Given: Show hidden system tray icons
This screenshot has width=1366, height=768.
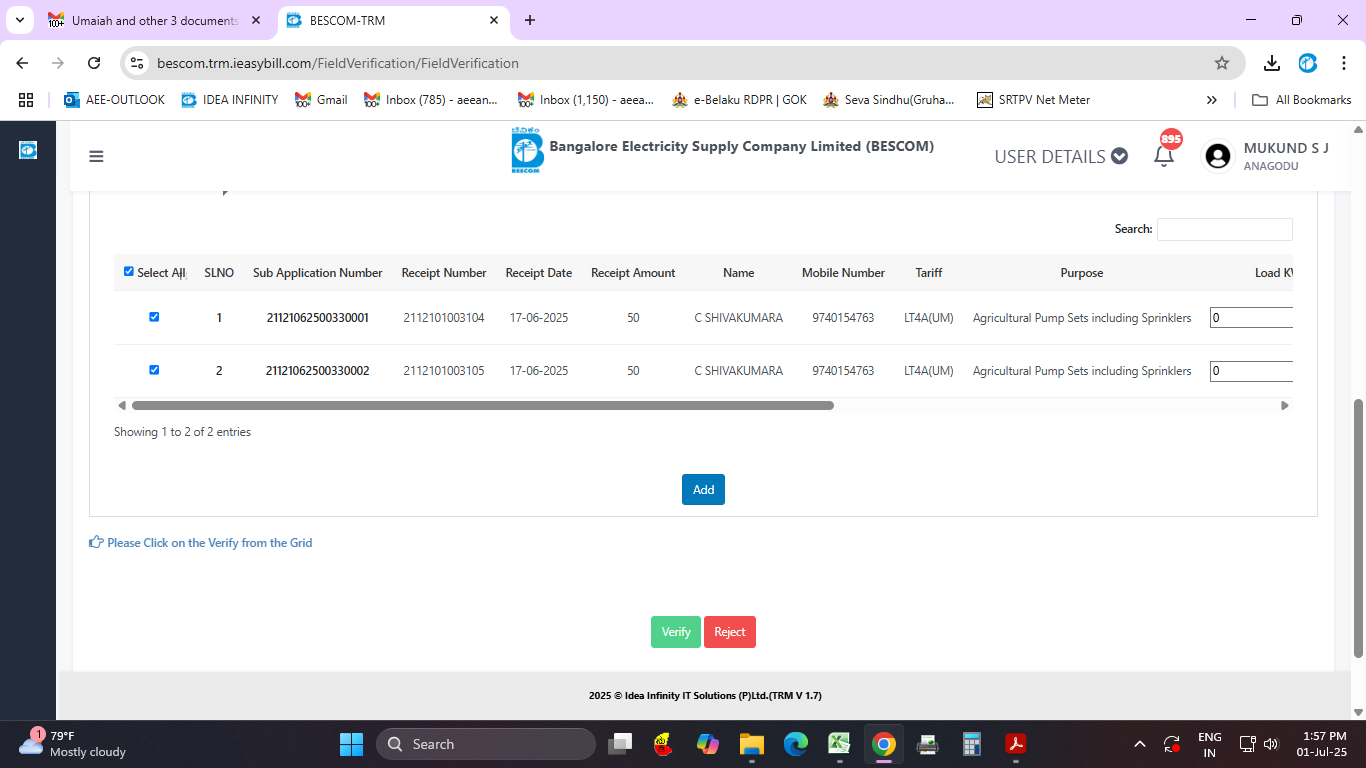Looking at the screenshot, I should coord(1140,744).
